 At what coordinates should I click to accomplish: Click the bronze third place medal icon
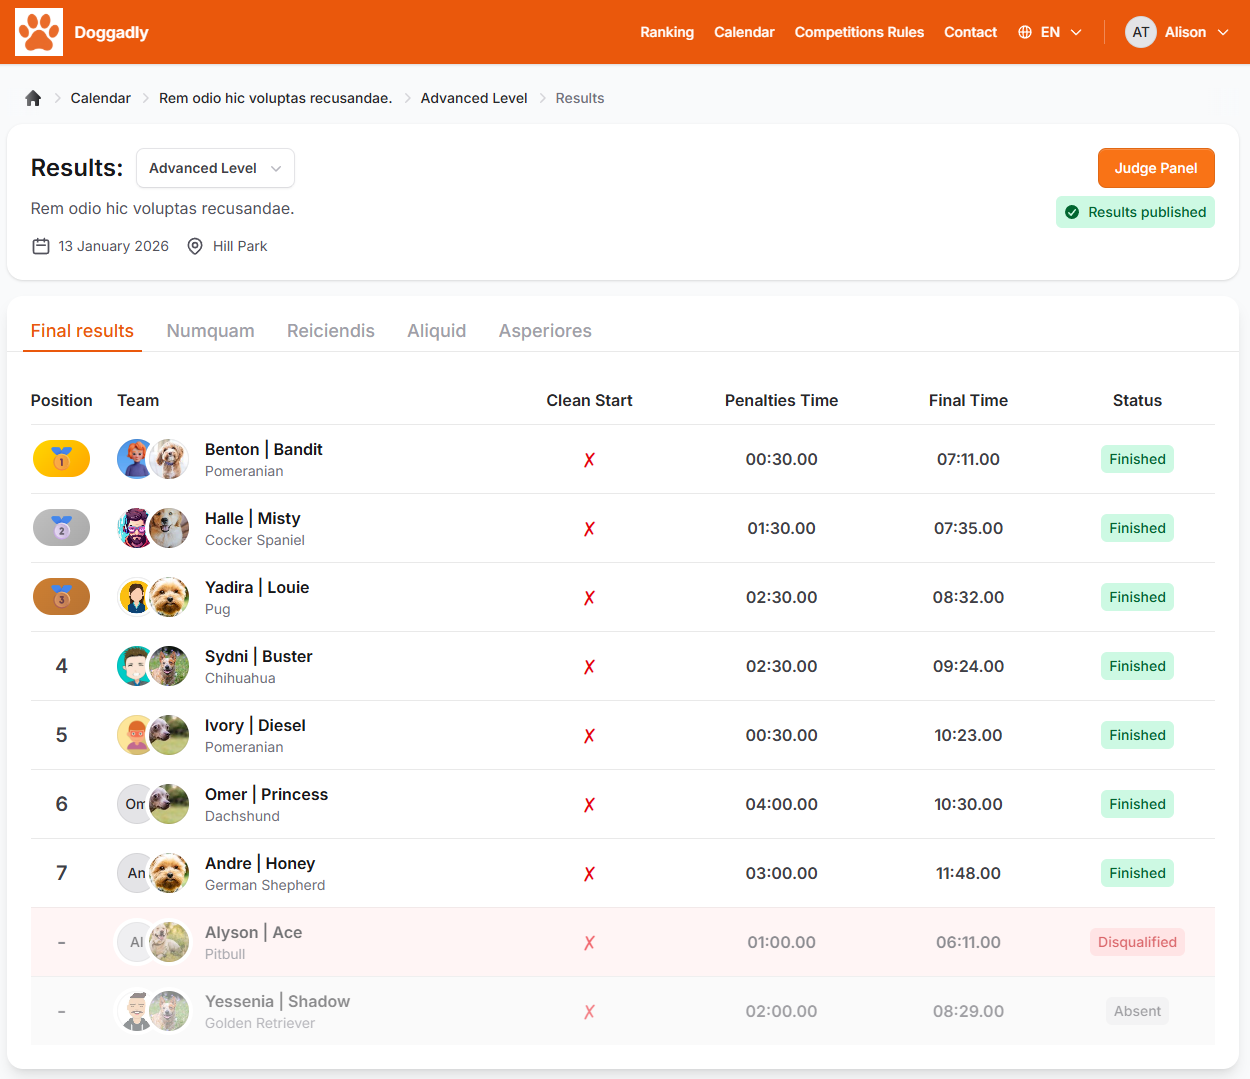pos(61,597)
